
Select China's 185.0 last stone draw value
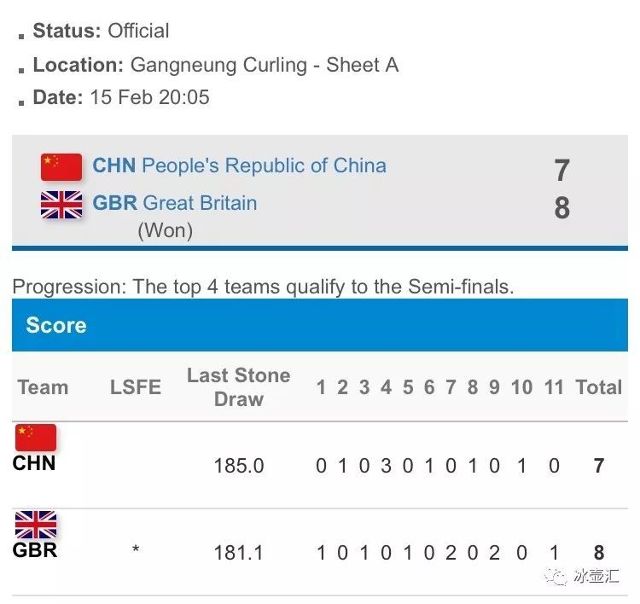click(x=239, y=466)
